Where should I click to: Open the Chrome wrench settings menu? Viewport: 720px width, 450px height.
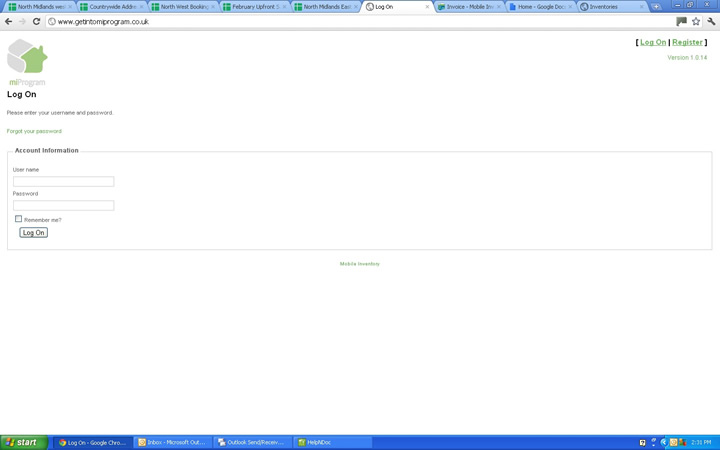pyautogui.click(x=711, y=21)
